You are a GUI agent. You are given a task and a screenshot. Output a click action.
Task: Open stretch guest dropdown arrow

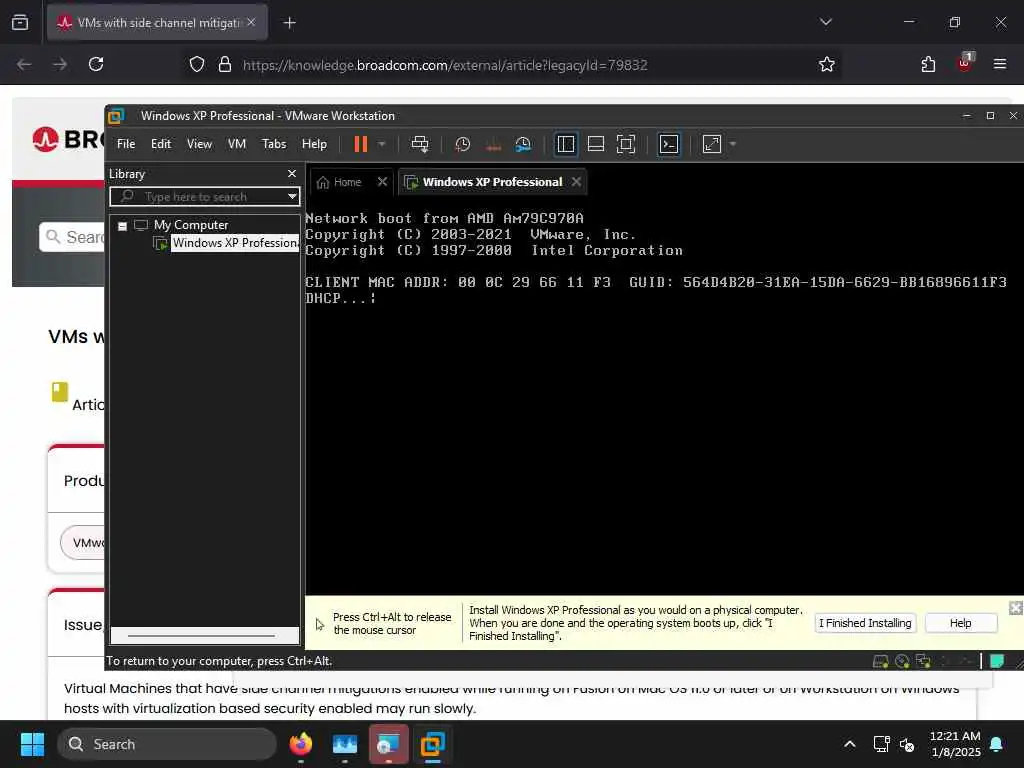[x=733, y=144]
